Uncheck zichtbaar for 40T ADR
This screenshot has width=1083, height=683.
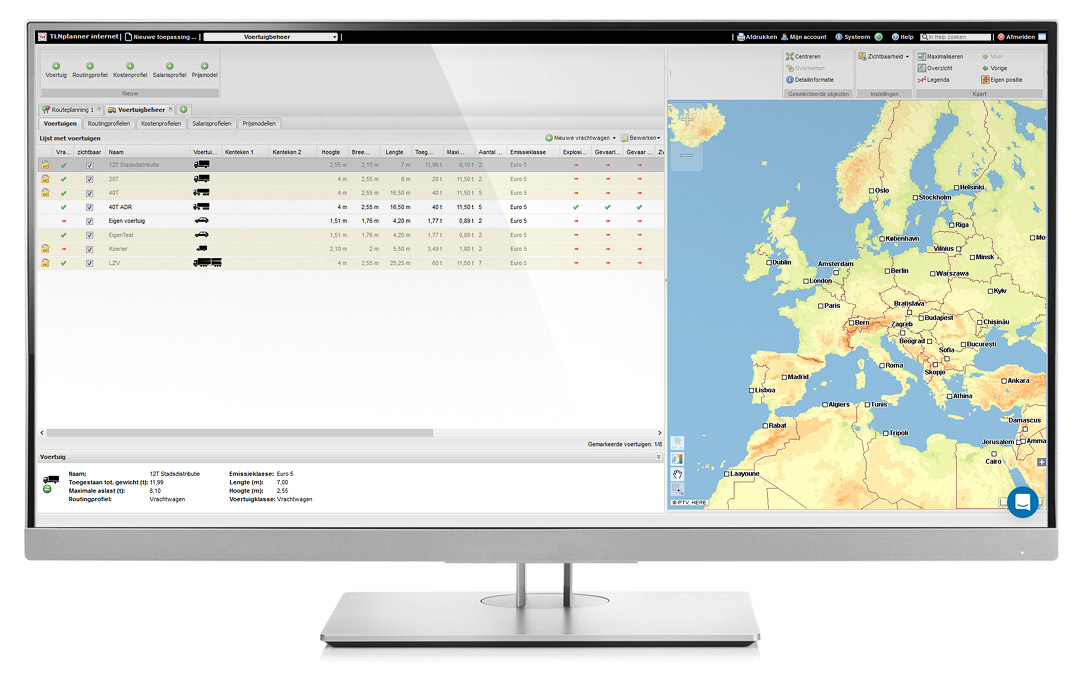tap(89, 207)
